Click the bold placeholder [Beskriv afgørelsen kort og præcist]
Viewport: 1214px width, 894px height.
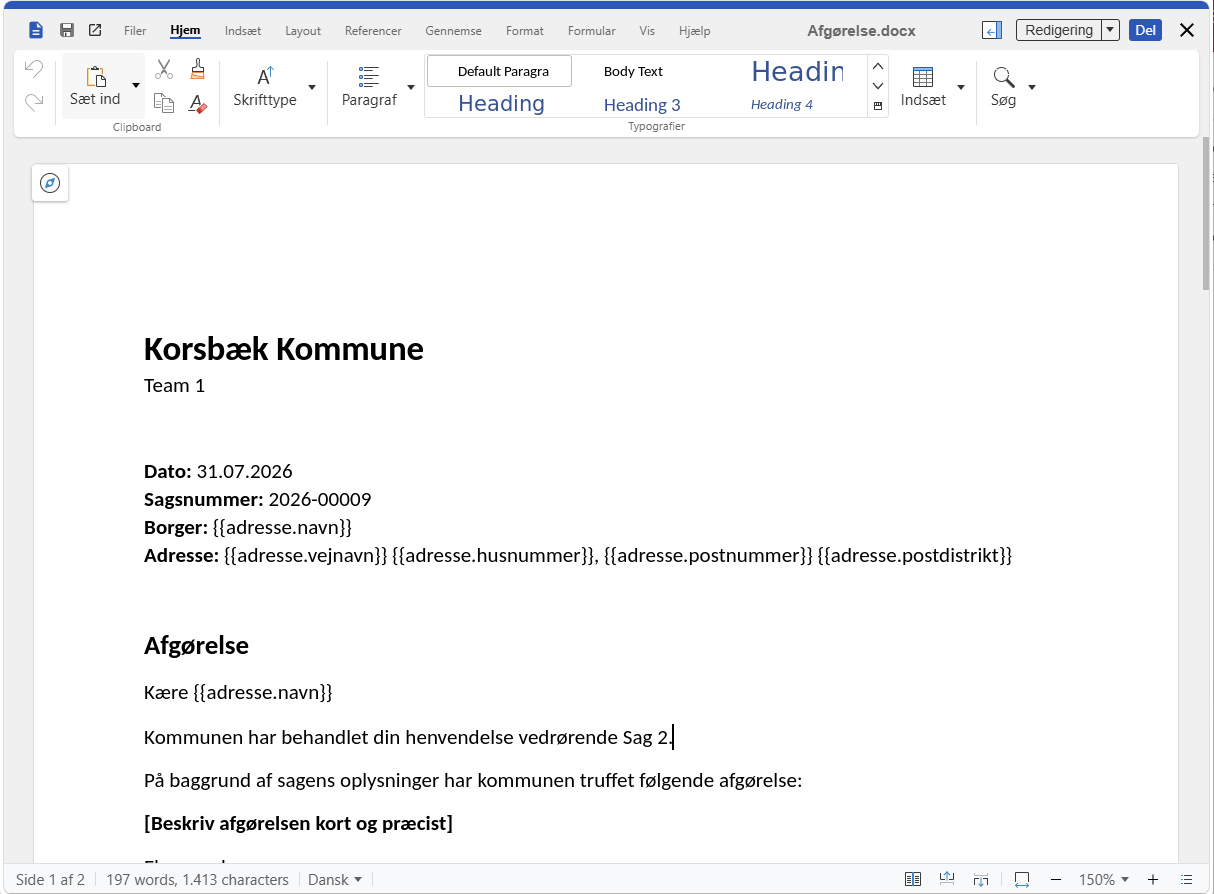click(298, 823)
